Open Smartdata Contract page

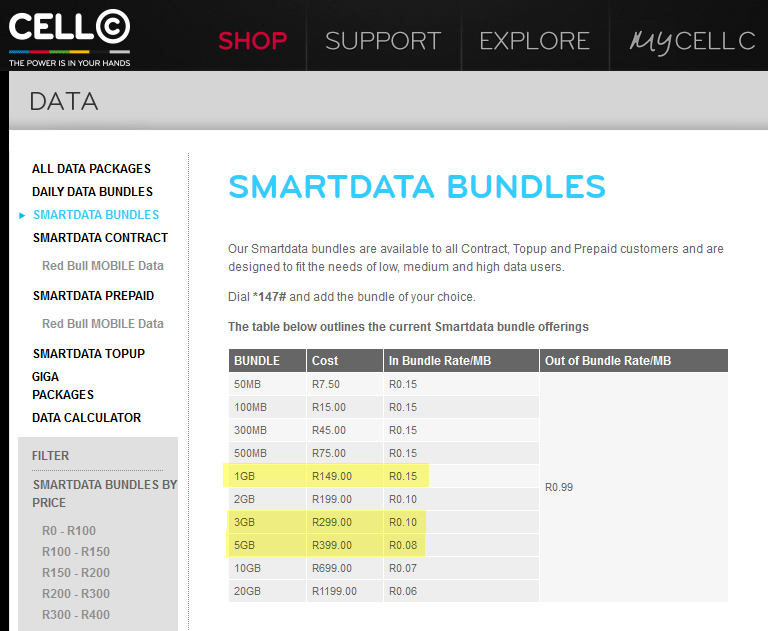coord(100,238)
